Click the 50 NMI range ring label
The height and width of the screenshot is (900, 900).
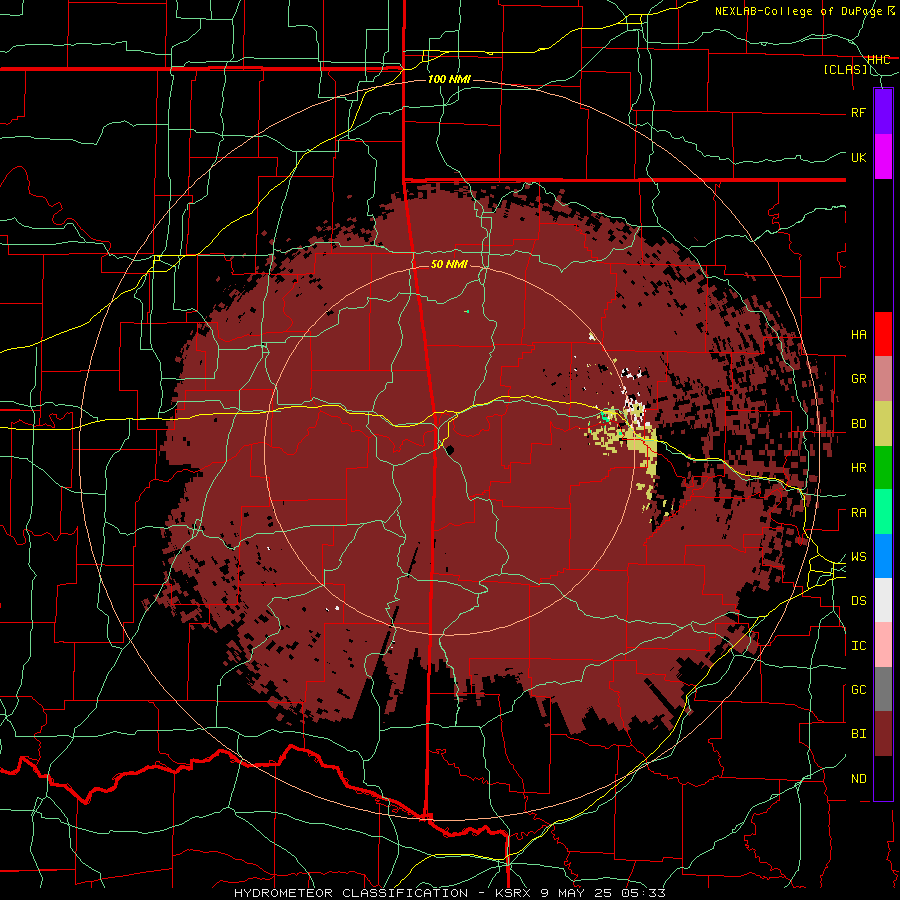pyautogui.click(x=449, y=264)
